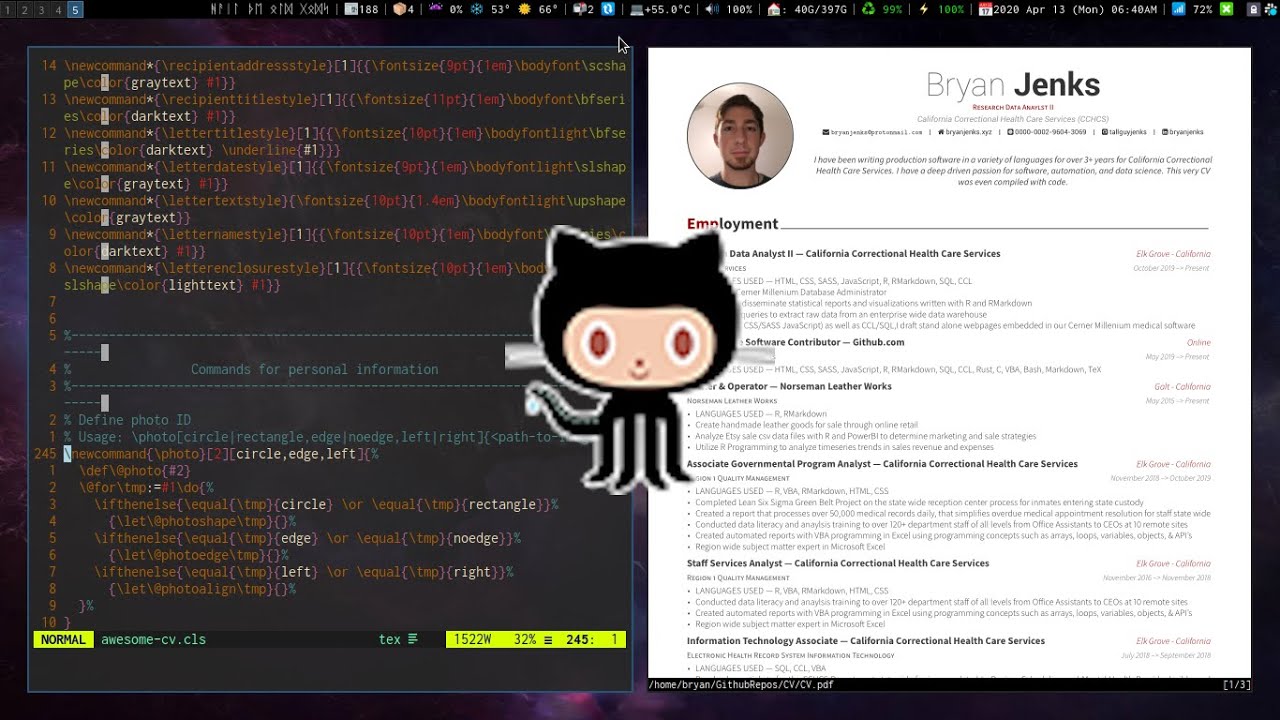Click the blue signal strength icon
The image size is (1280, 720).
[x=1178, y=9]
